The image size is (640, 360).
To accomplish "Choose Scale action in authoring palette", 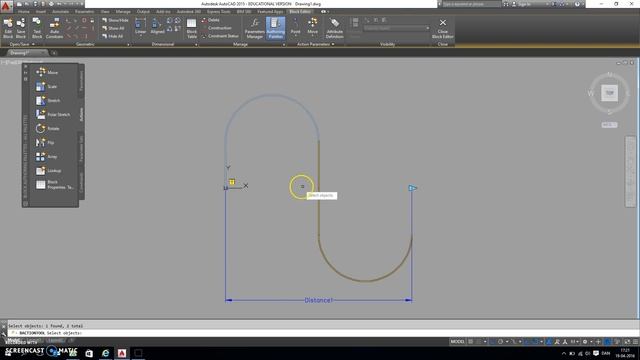I will point(46,87).
